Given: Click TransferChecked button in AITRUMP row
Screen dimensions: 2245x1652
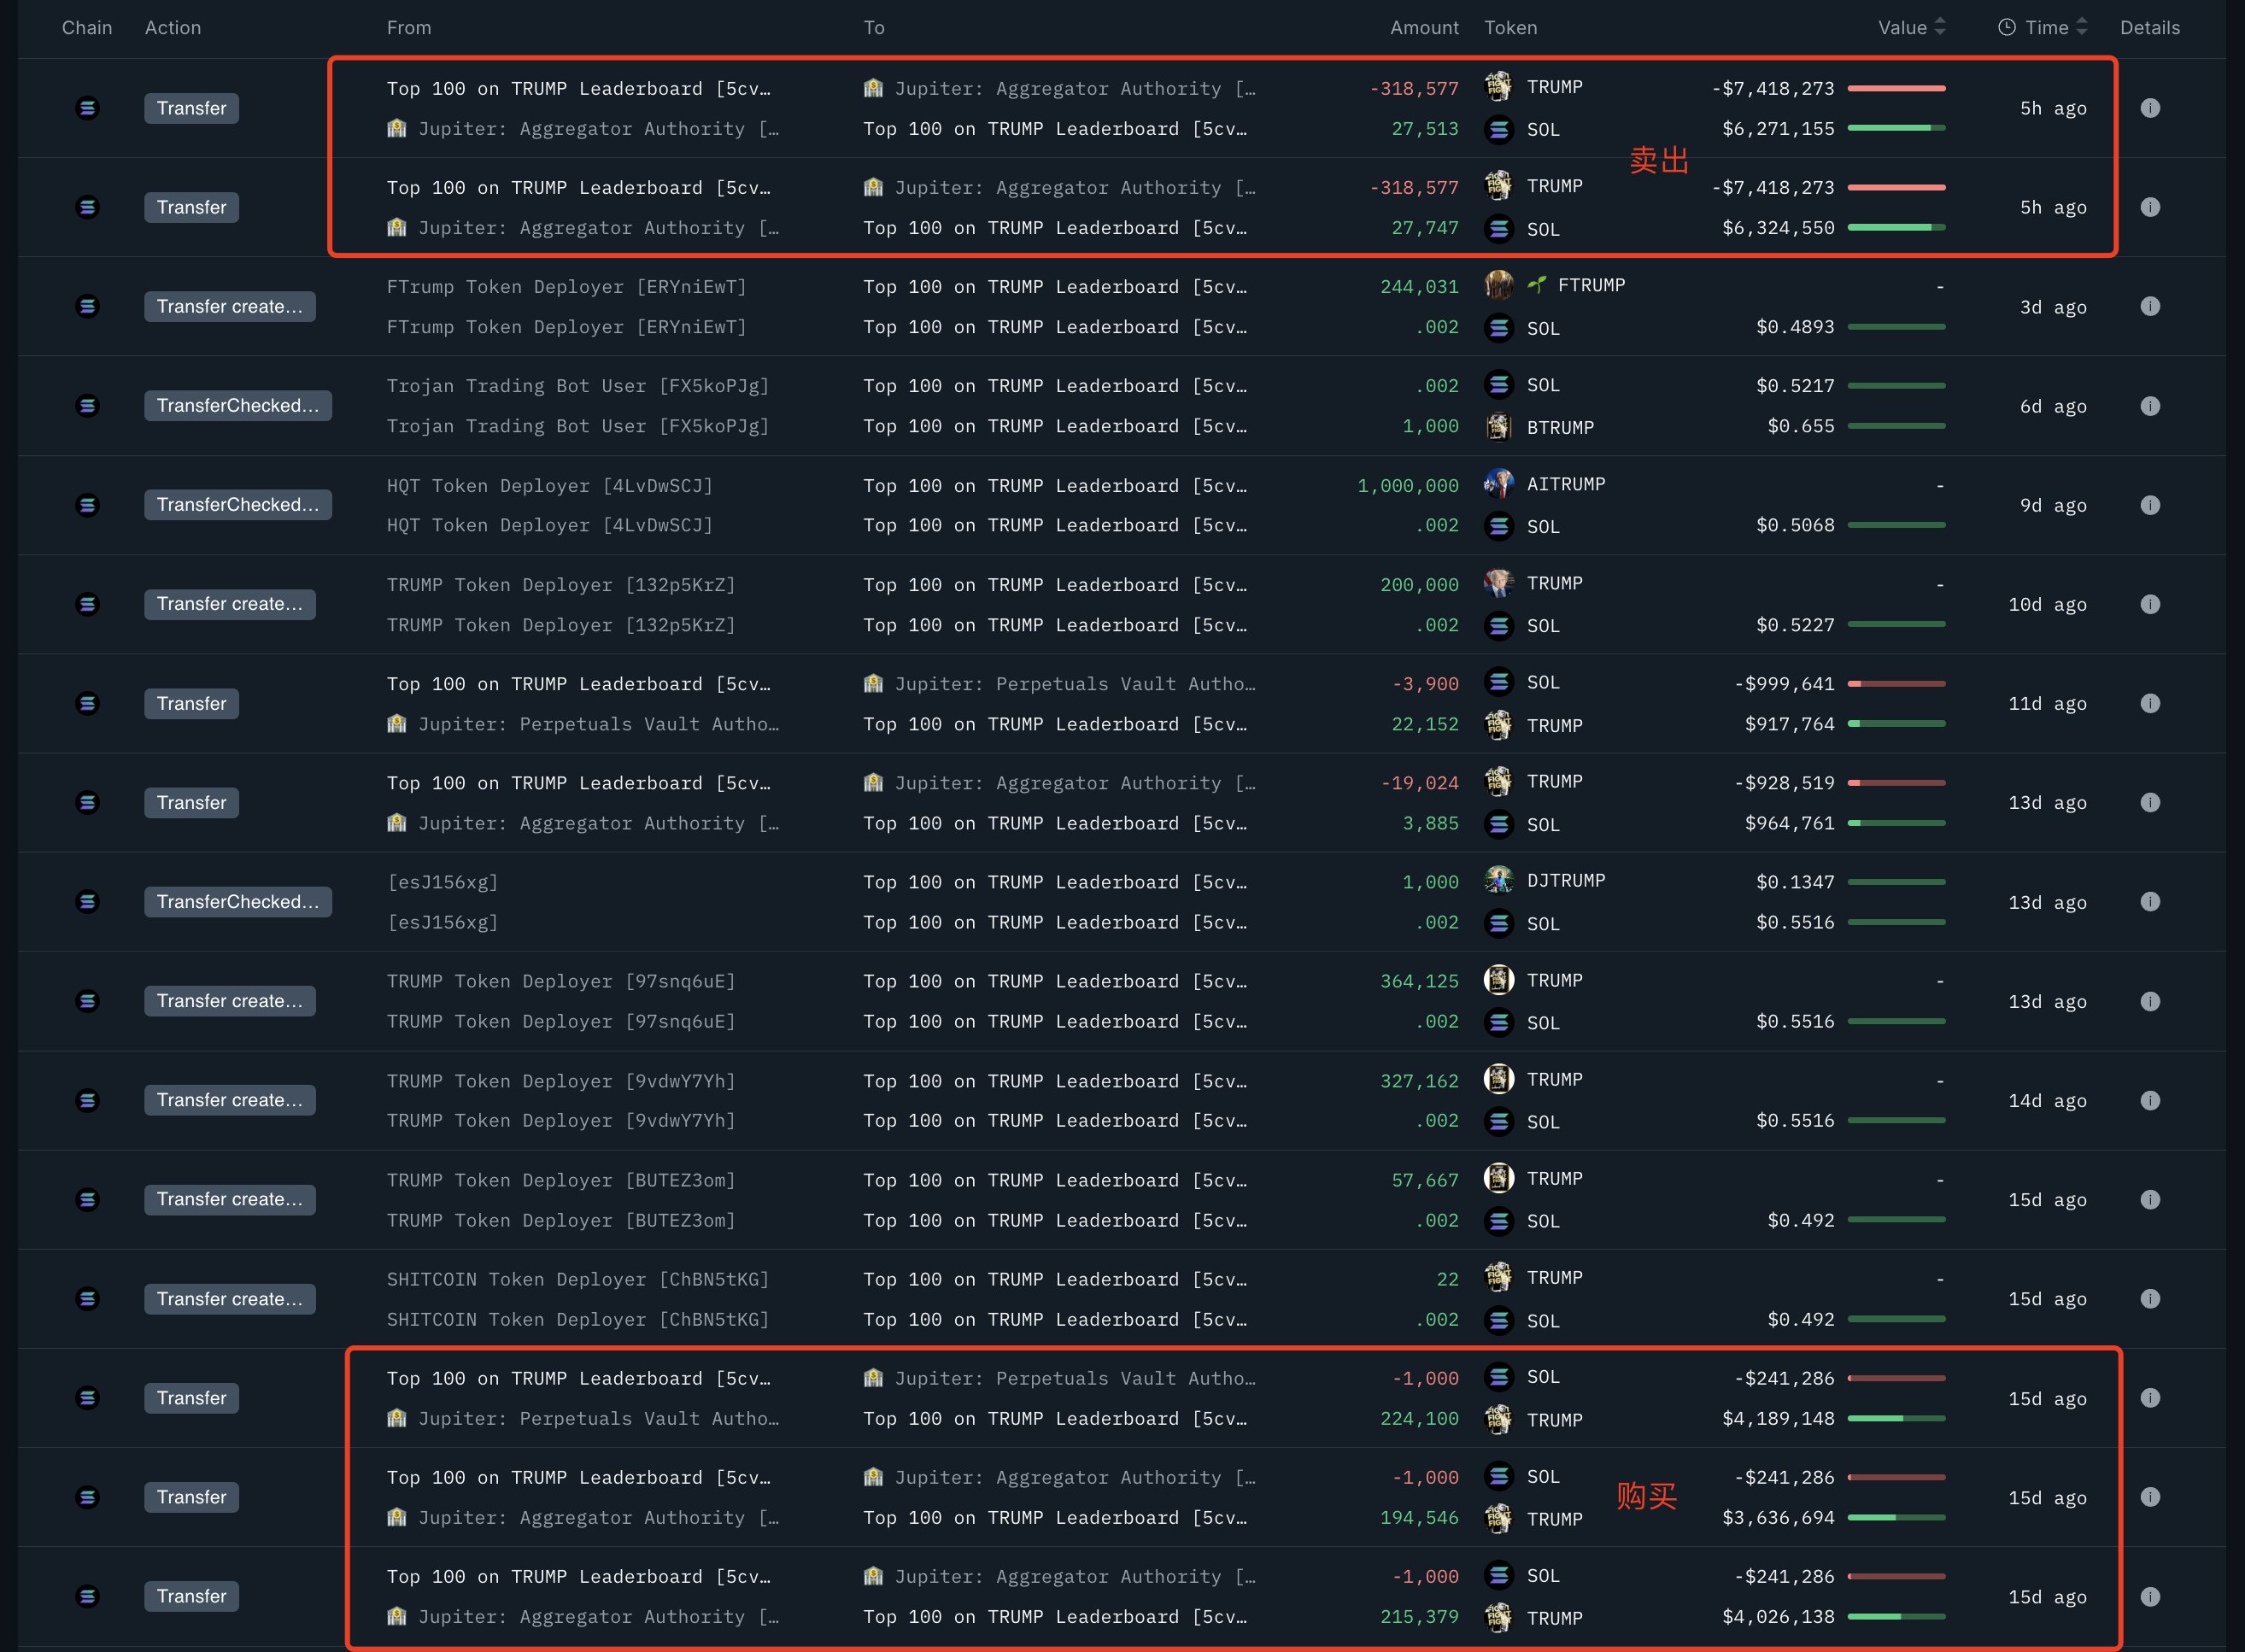Looking at the screenshot, I should tap(238, 505).
